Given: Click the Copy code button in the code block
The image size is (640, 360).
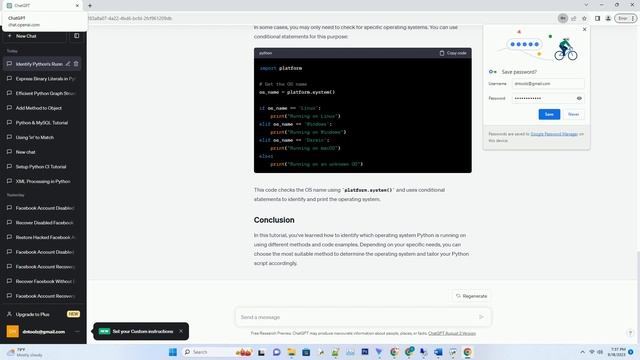Looking at the screenshot, I should point(453,53).
